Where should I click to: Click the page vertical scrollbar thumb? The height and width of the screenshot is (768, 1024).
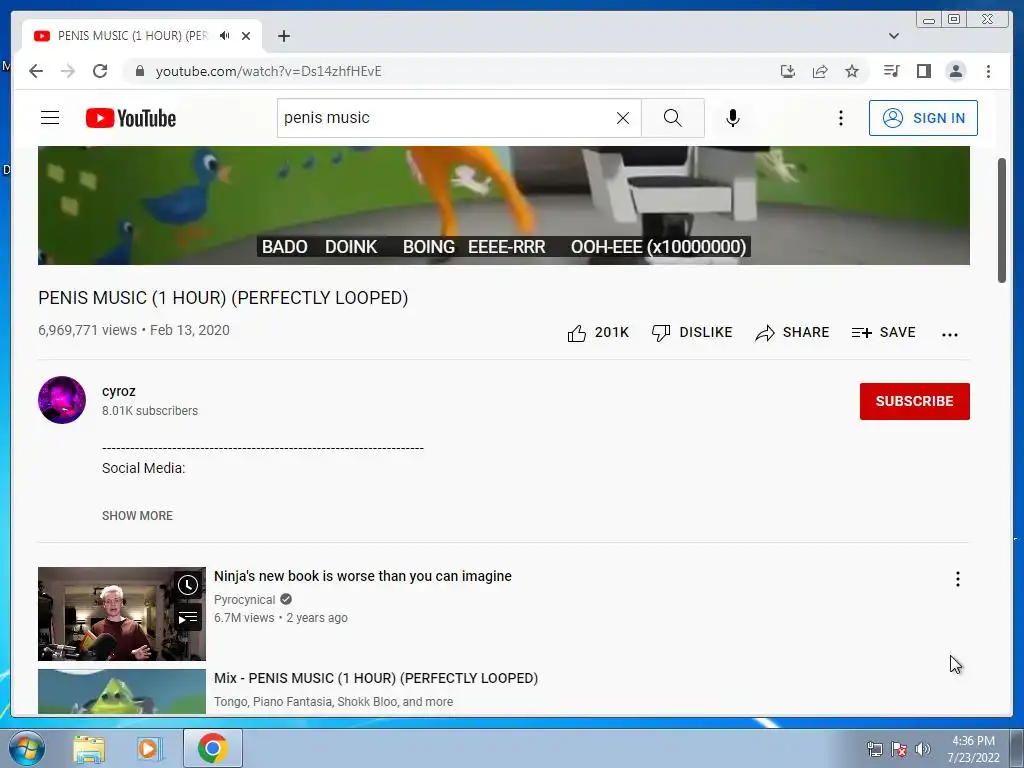tap(1002, 220)
